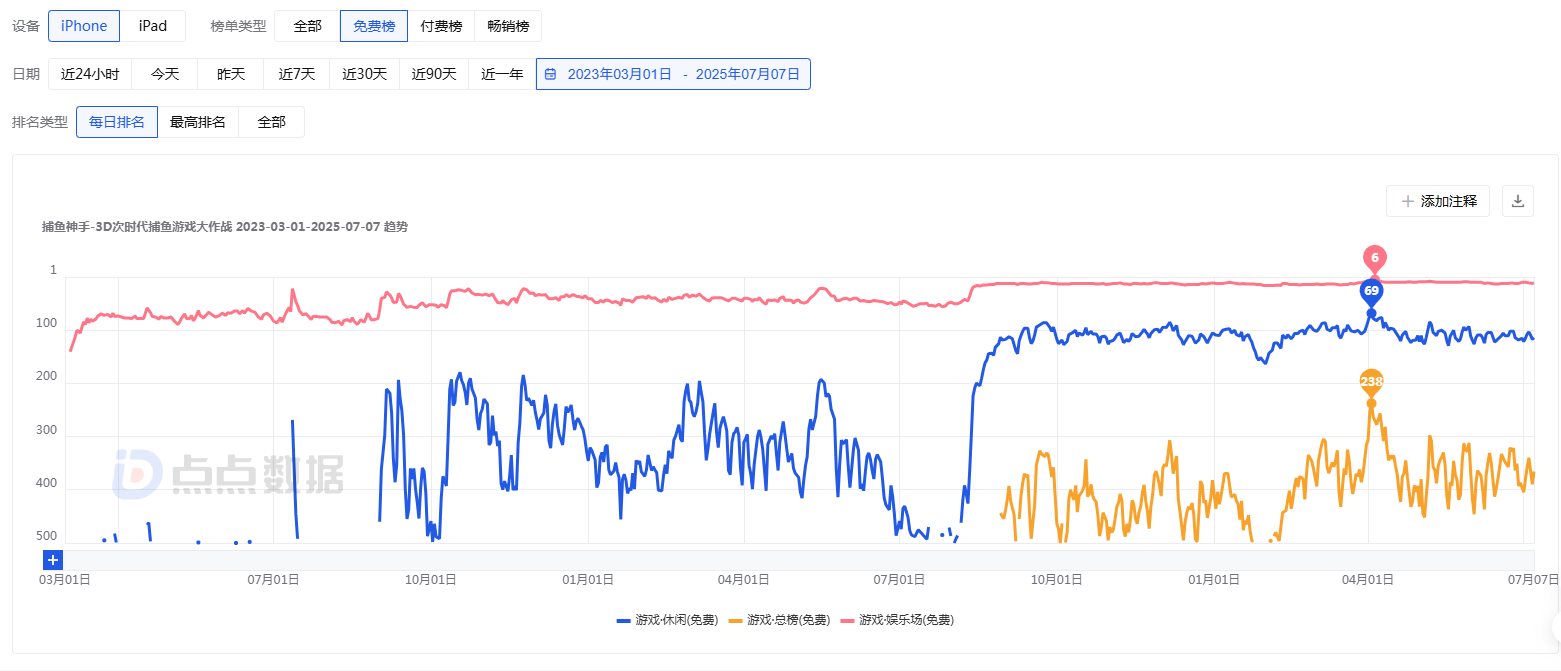Toggle 游戏-休闲(免费) legend series
The height and width of the screenshot is (671, 1561).
[667, 620]
